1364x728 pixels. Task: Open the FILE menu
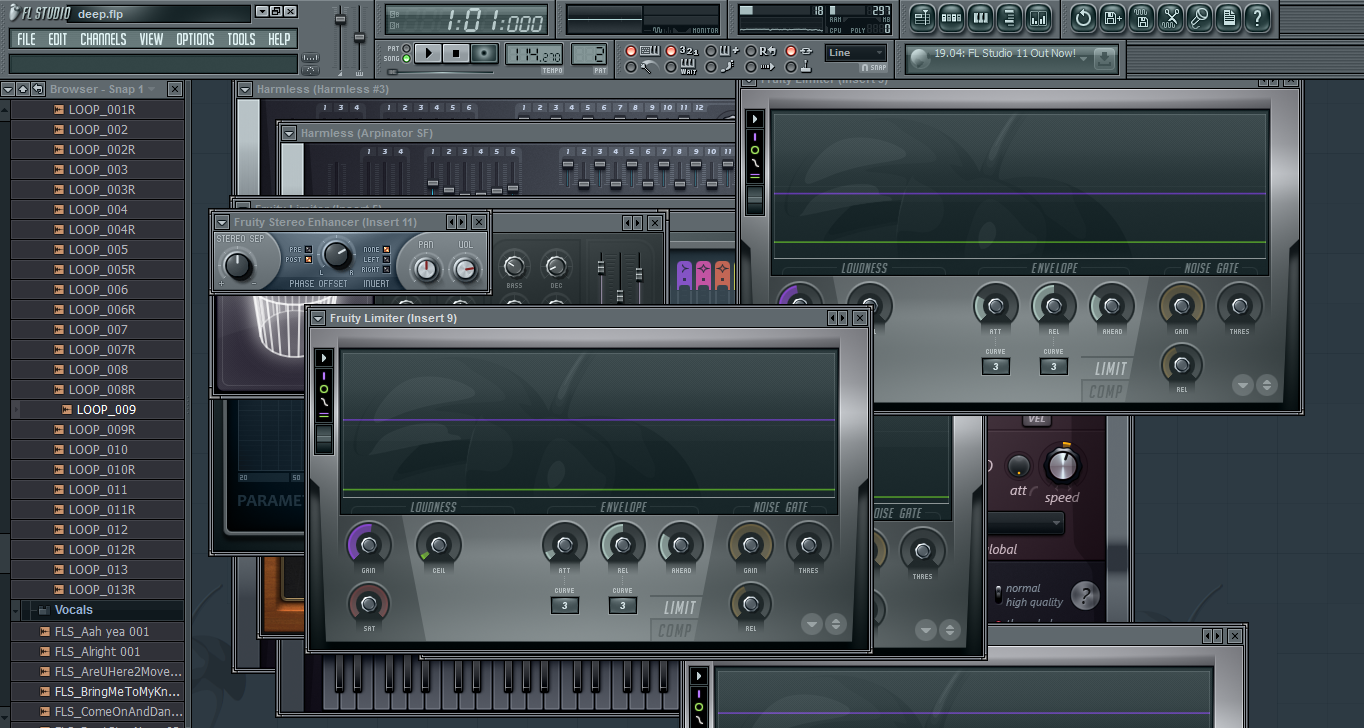(x=26, y=39)
